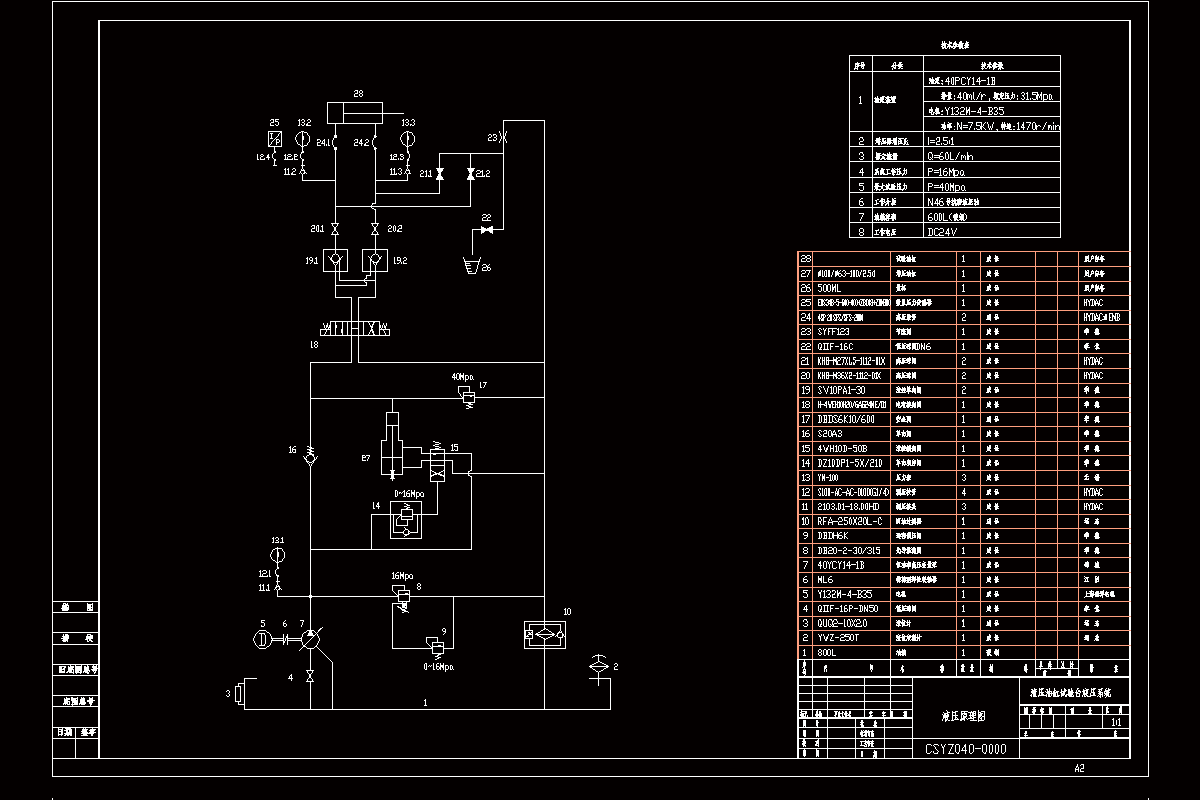Click DBDS6K10/600 entry in parts list
The height and width of the screenshot is (800, 1200).
(846, 419)
